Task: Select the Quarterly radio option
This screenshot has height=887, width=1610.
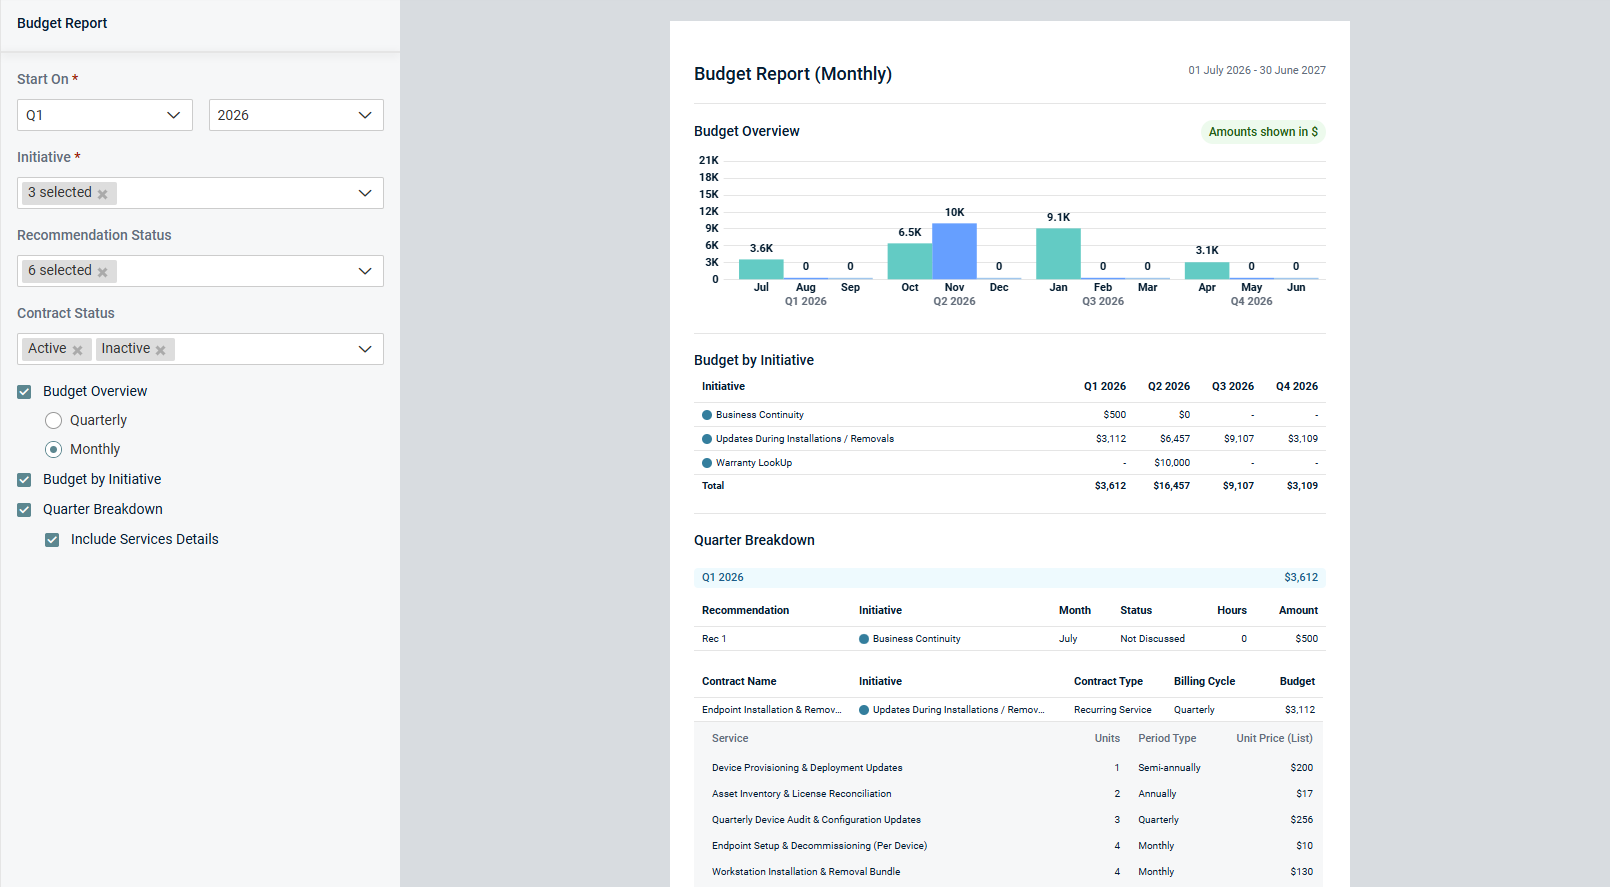Action: point(54,421)
